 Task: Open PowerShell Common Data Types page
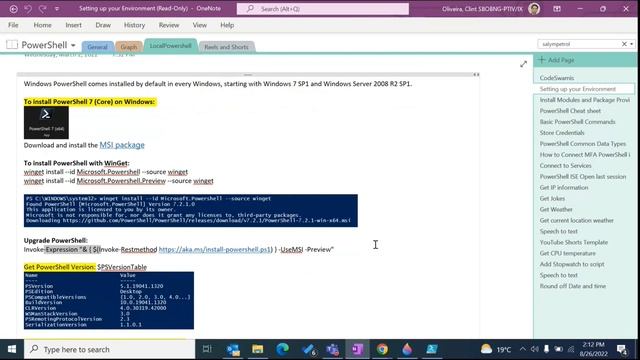[584, 144]
